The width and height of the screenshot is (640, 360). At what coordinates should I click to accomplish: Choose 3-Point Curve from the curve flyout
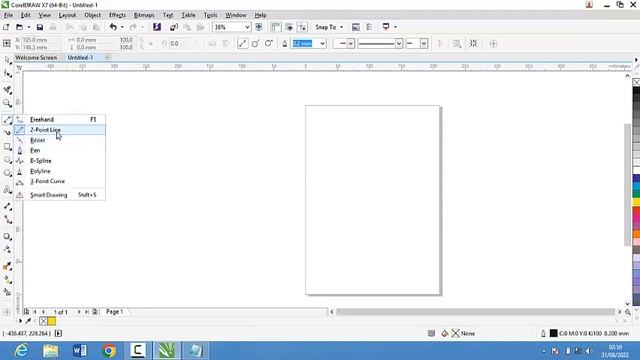[60, 181]
